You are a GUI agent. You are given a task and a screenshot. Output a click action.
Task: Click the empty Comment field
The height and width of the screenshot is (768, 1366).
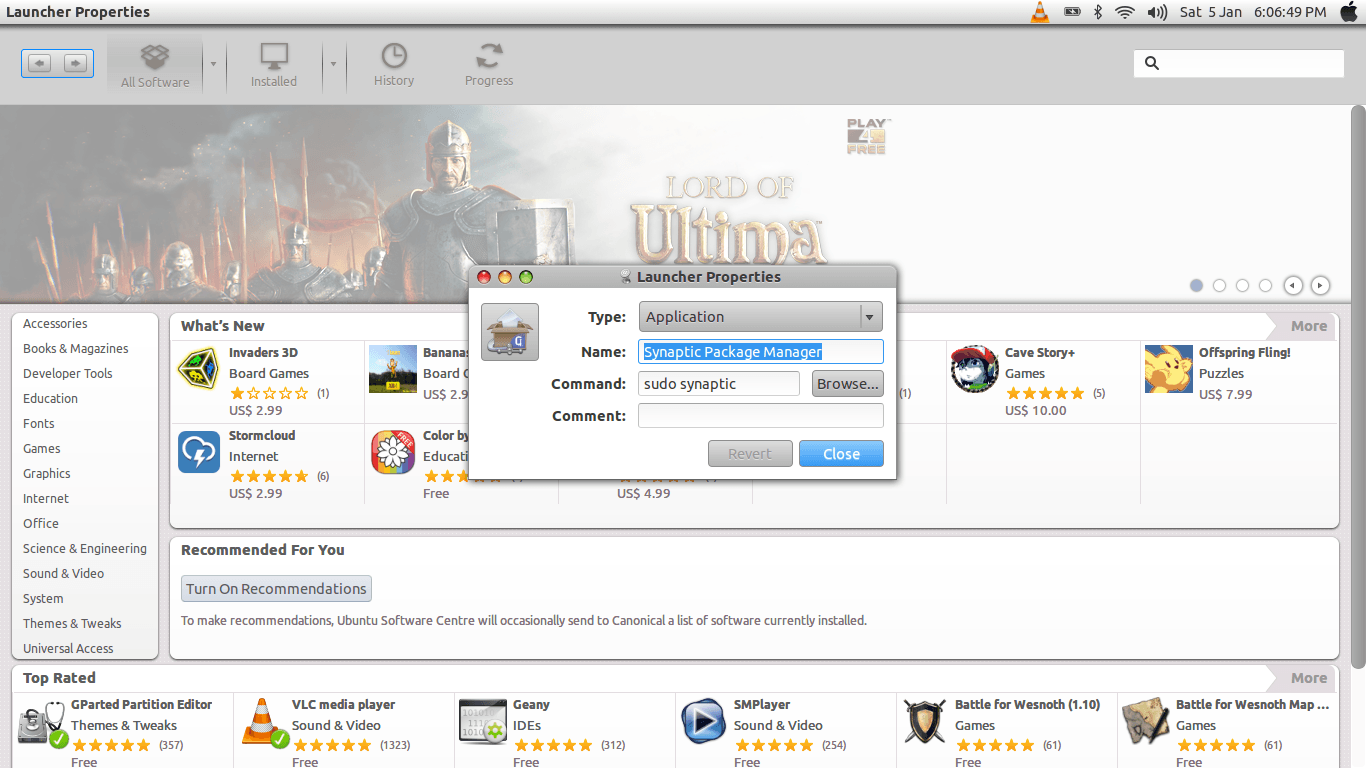[x=761, y=416]
